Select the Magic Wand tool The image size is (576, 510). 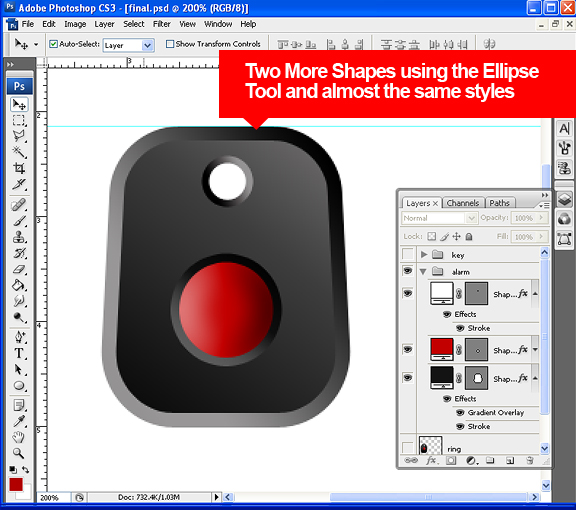(x=19, y=152)
